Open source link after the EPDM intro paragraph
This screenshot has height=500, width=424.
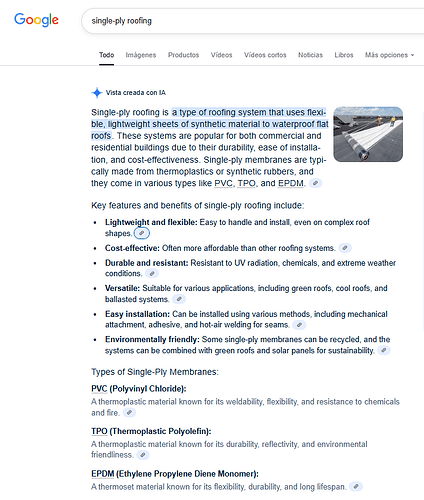pos(315,183)
